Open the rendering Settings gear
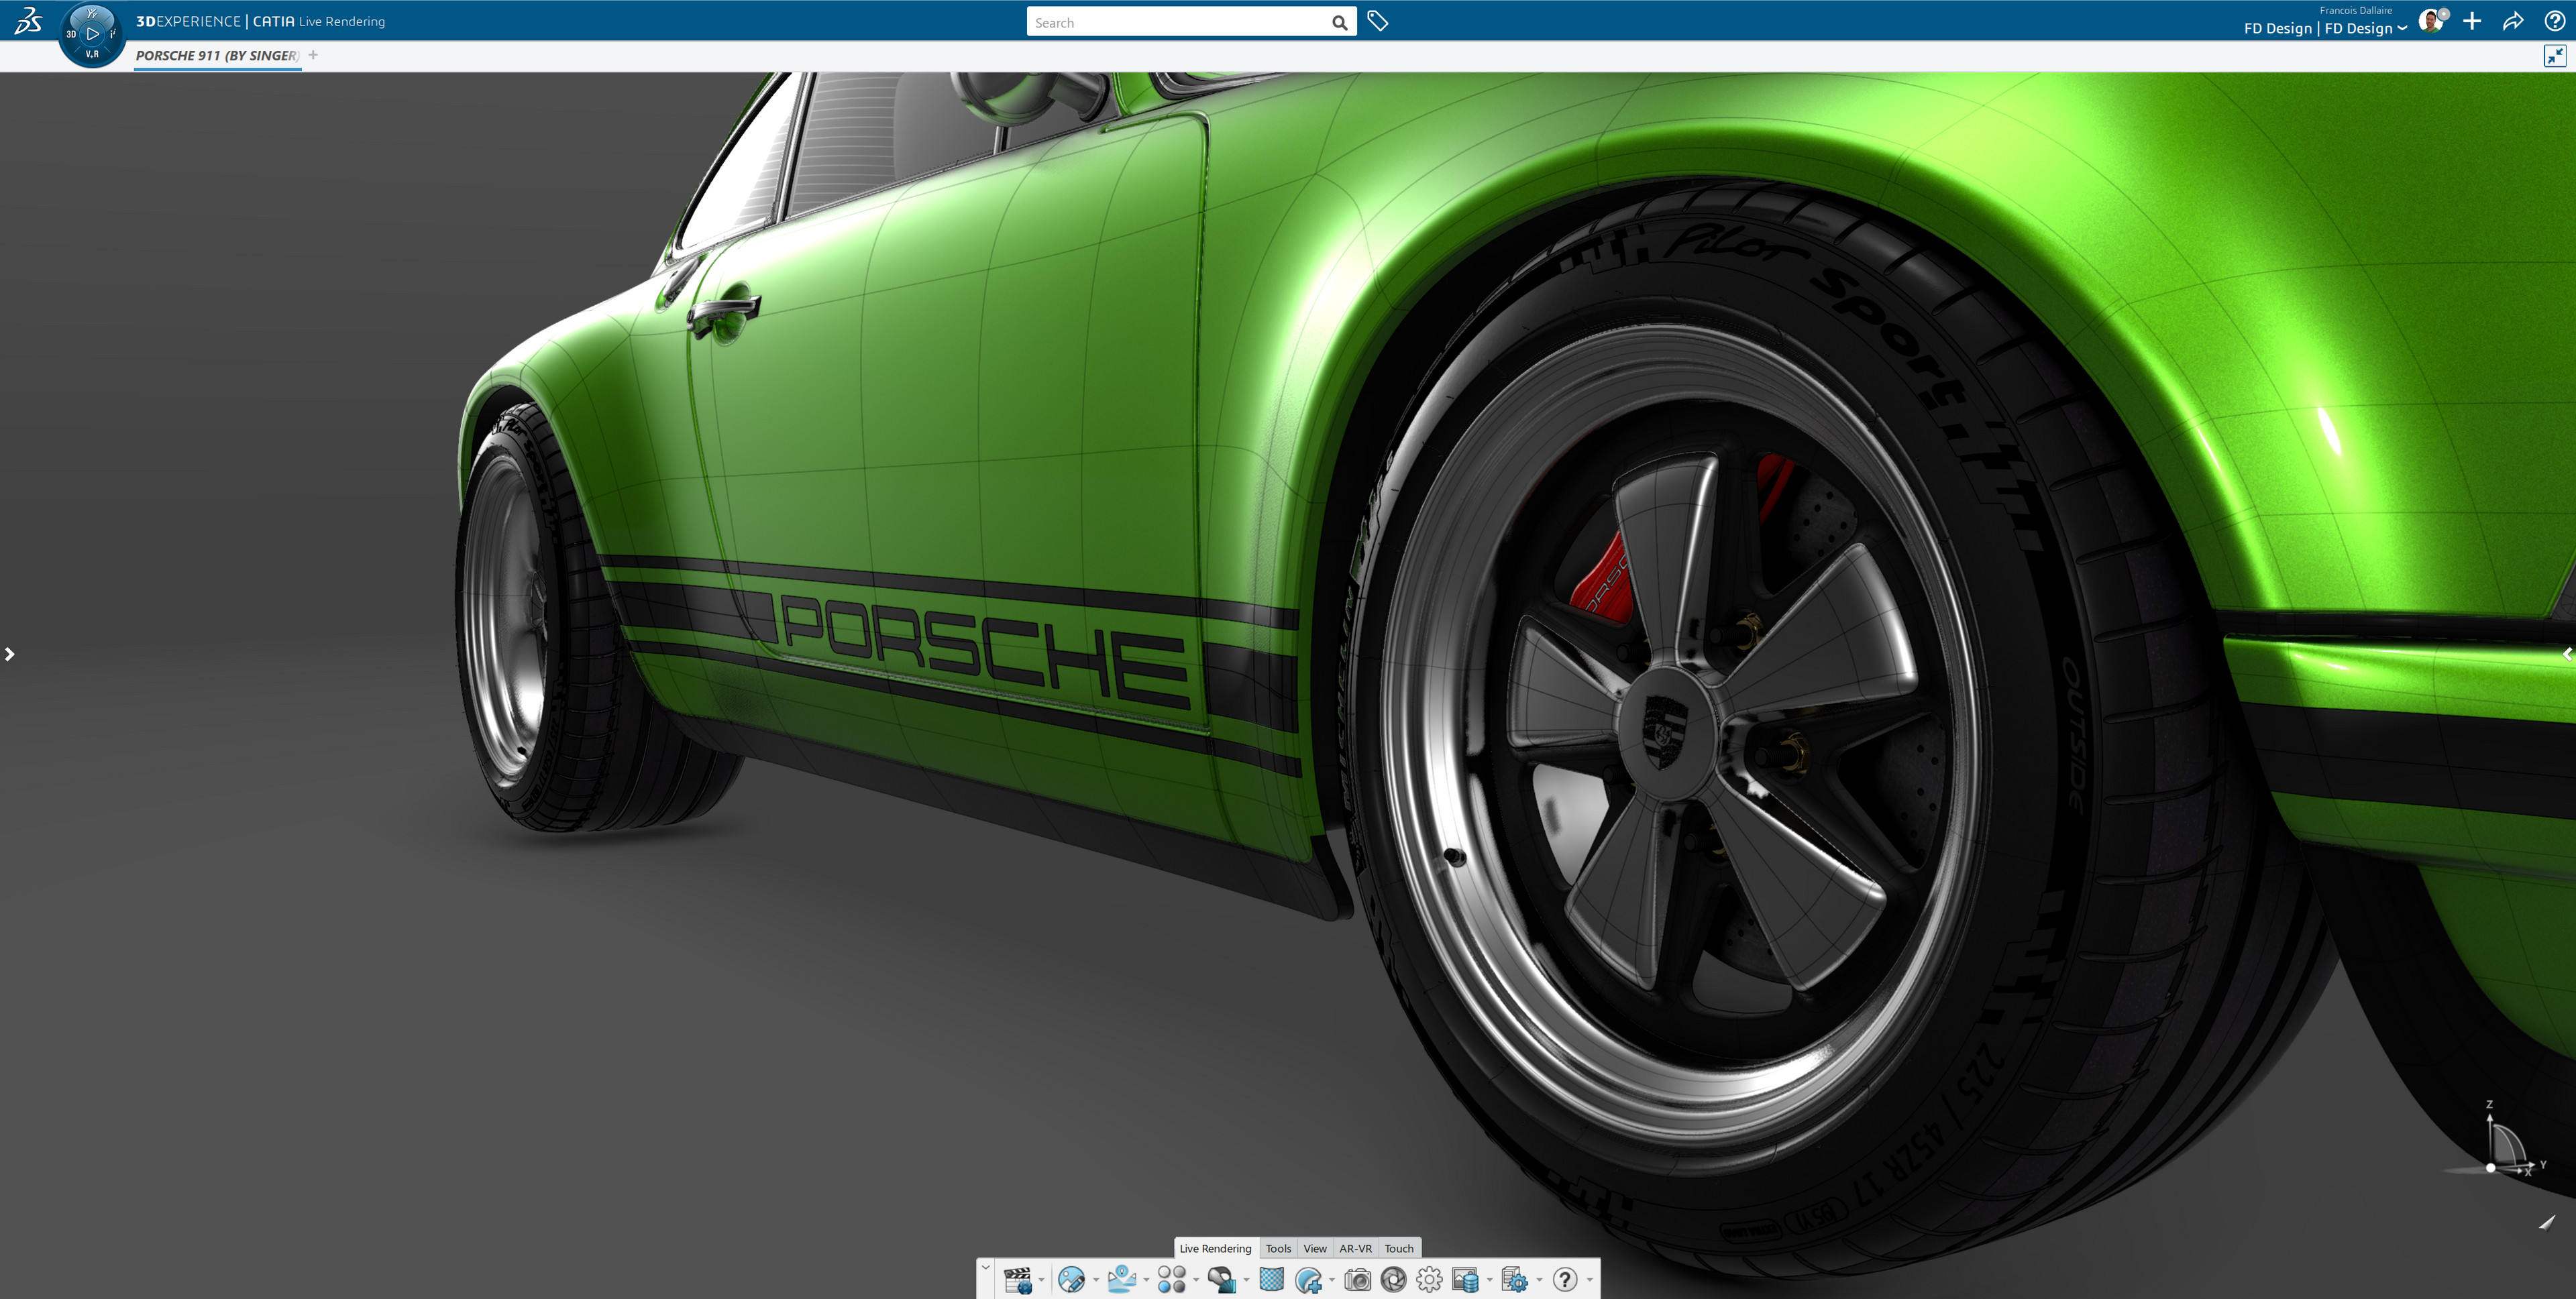Viewport: 2576px width, 1299px height. pos(1429,1281)
